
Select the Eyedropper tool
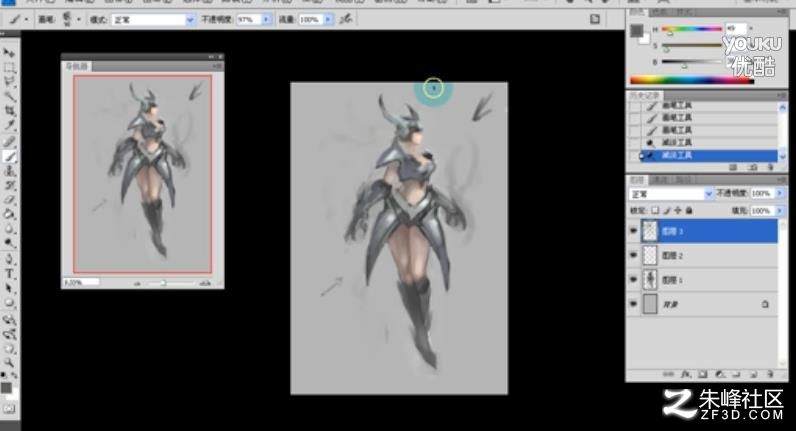tap(9, 125)
